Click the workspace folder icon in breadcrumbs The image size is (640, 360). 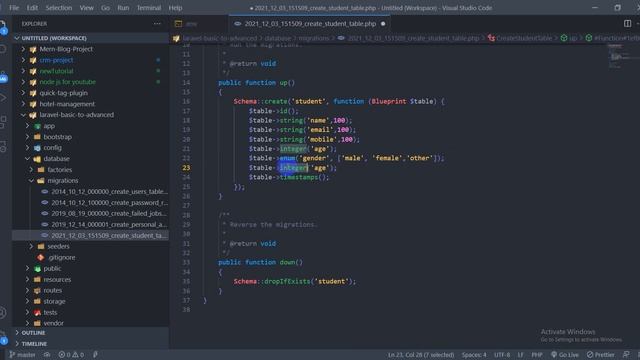[x=176, y=38]
